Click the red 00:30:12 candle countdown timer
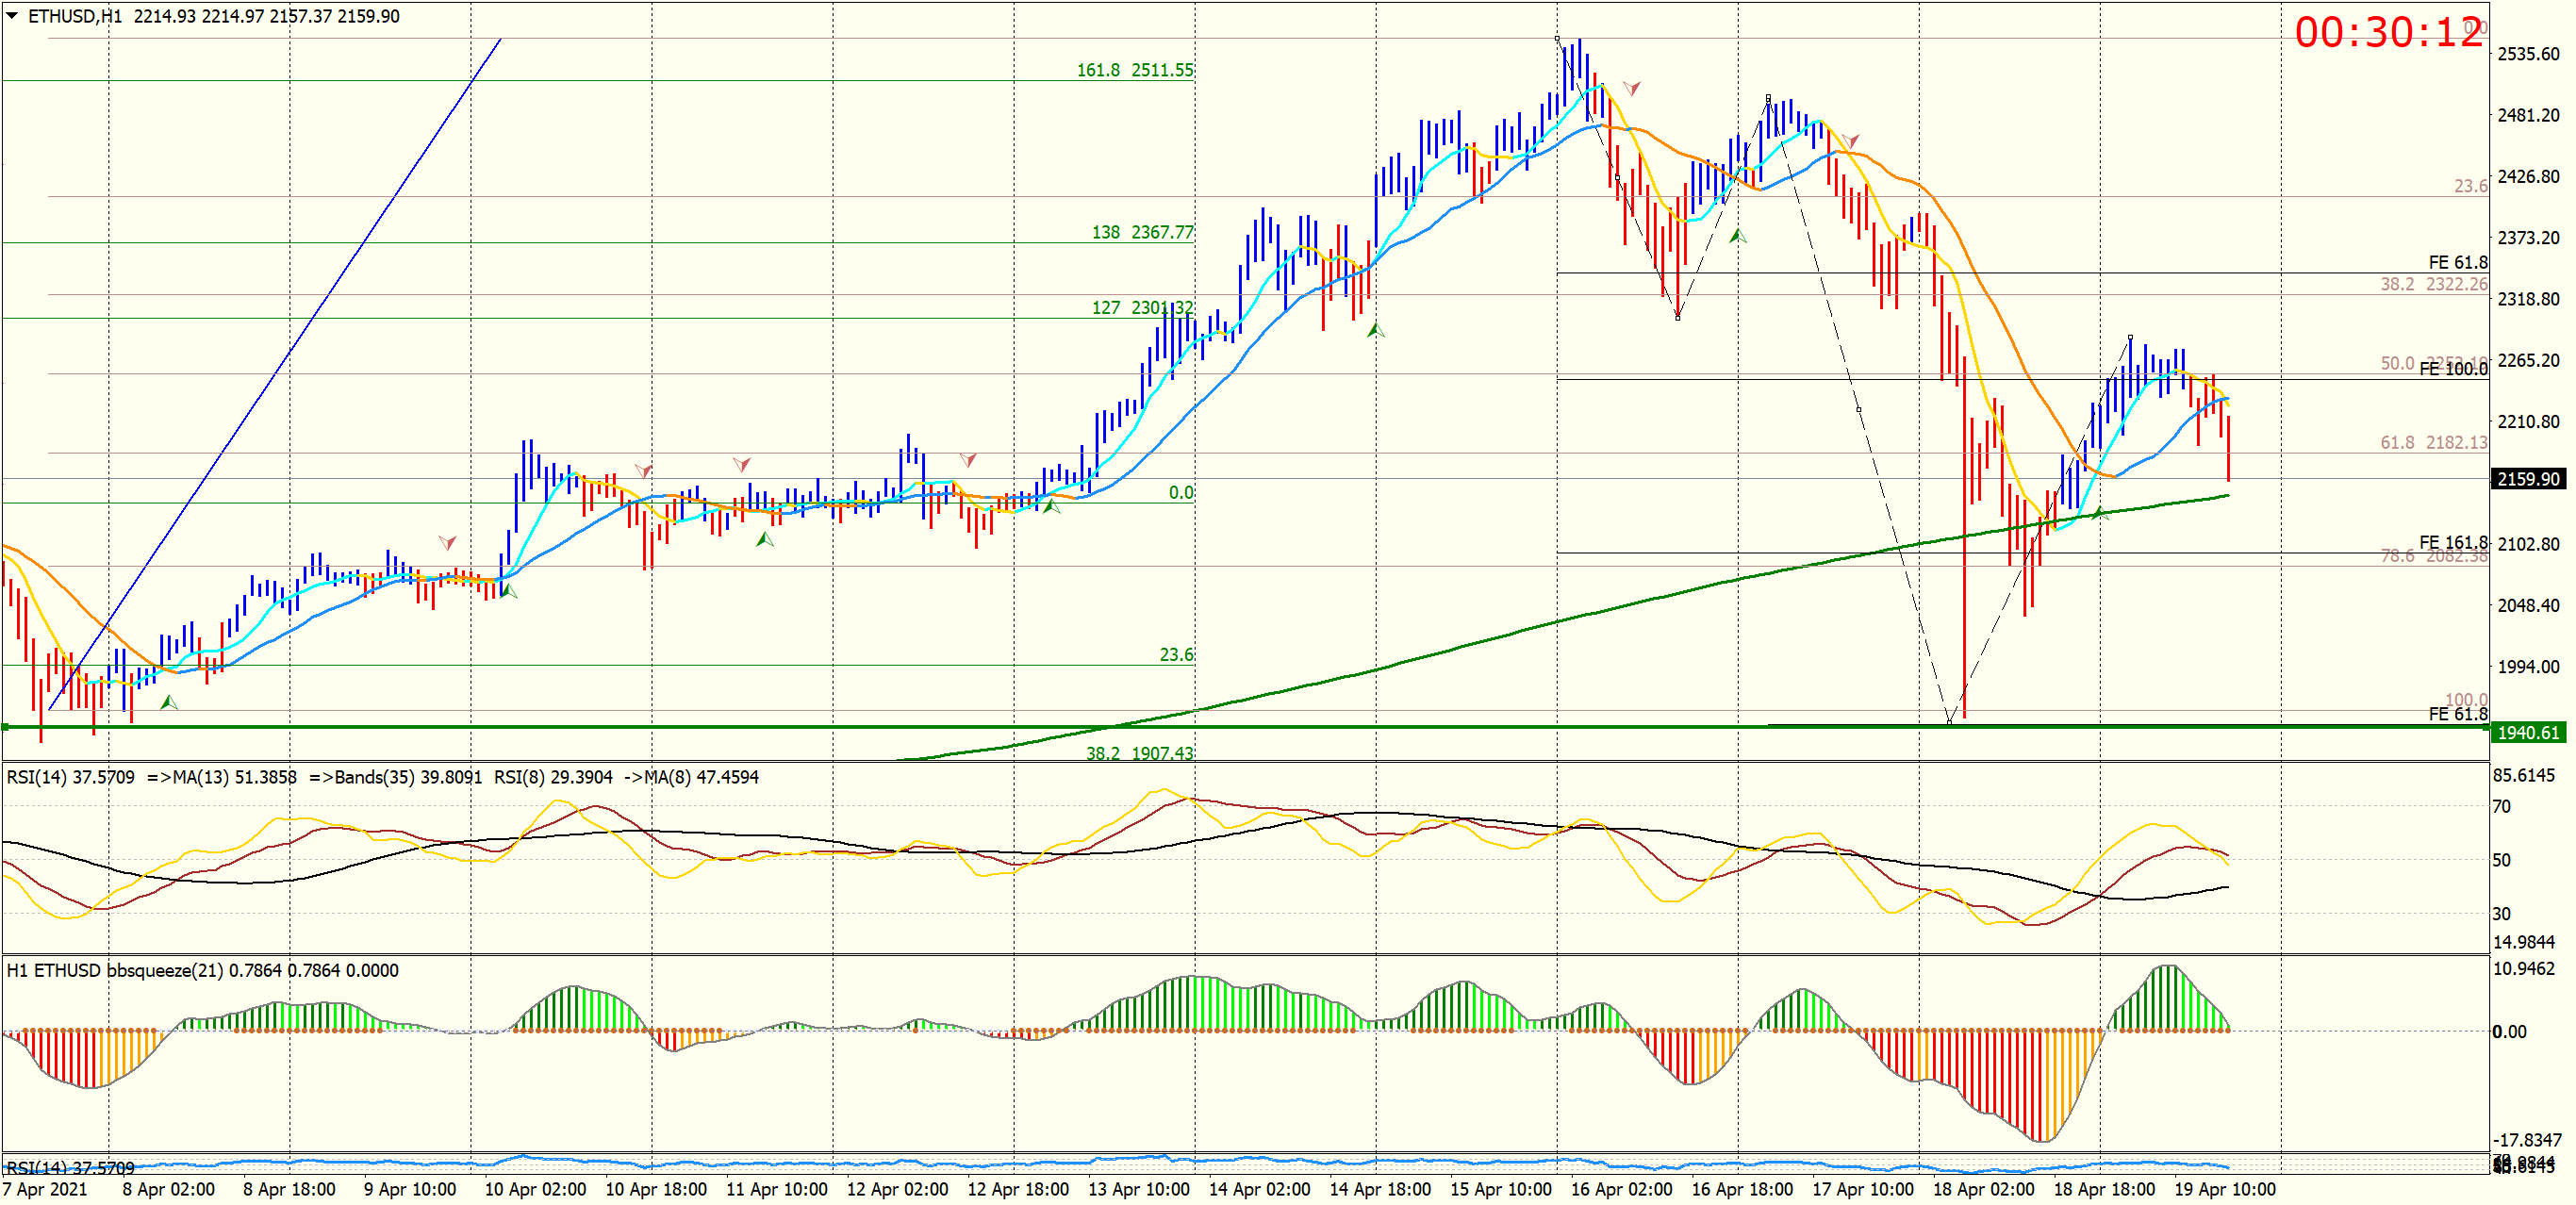The width and height of the screenshot is (2576, 1205). [x=2387, y=33]
